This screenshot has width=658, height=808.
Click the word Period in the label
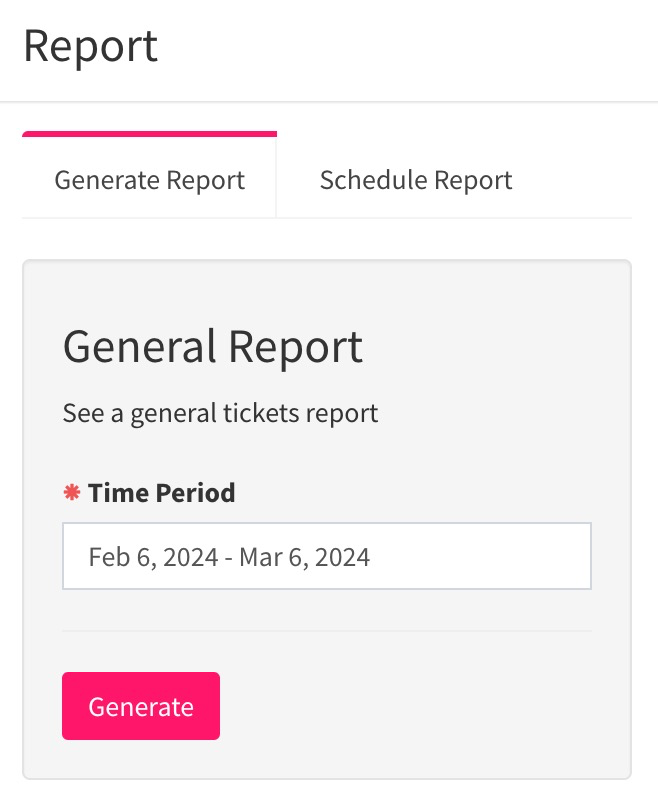[195, 493]
